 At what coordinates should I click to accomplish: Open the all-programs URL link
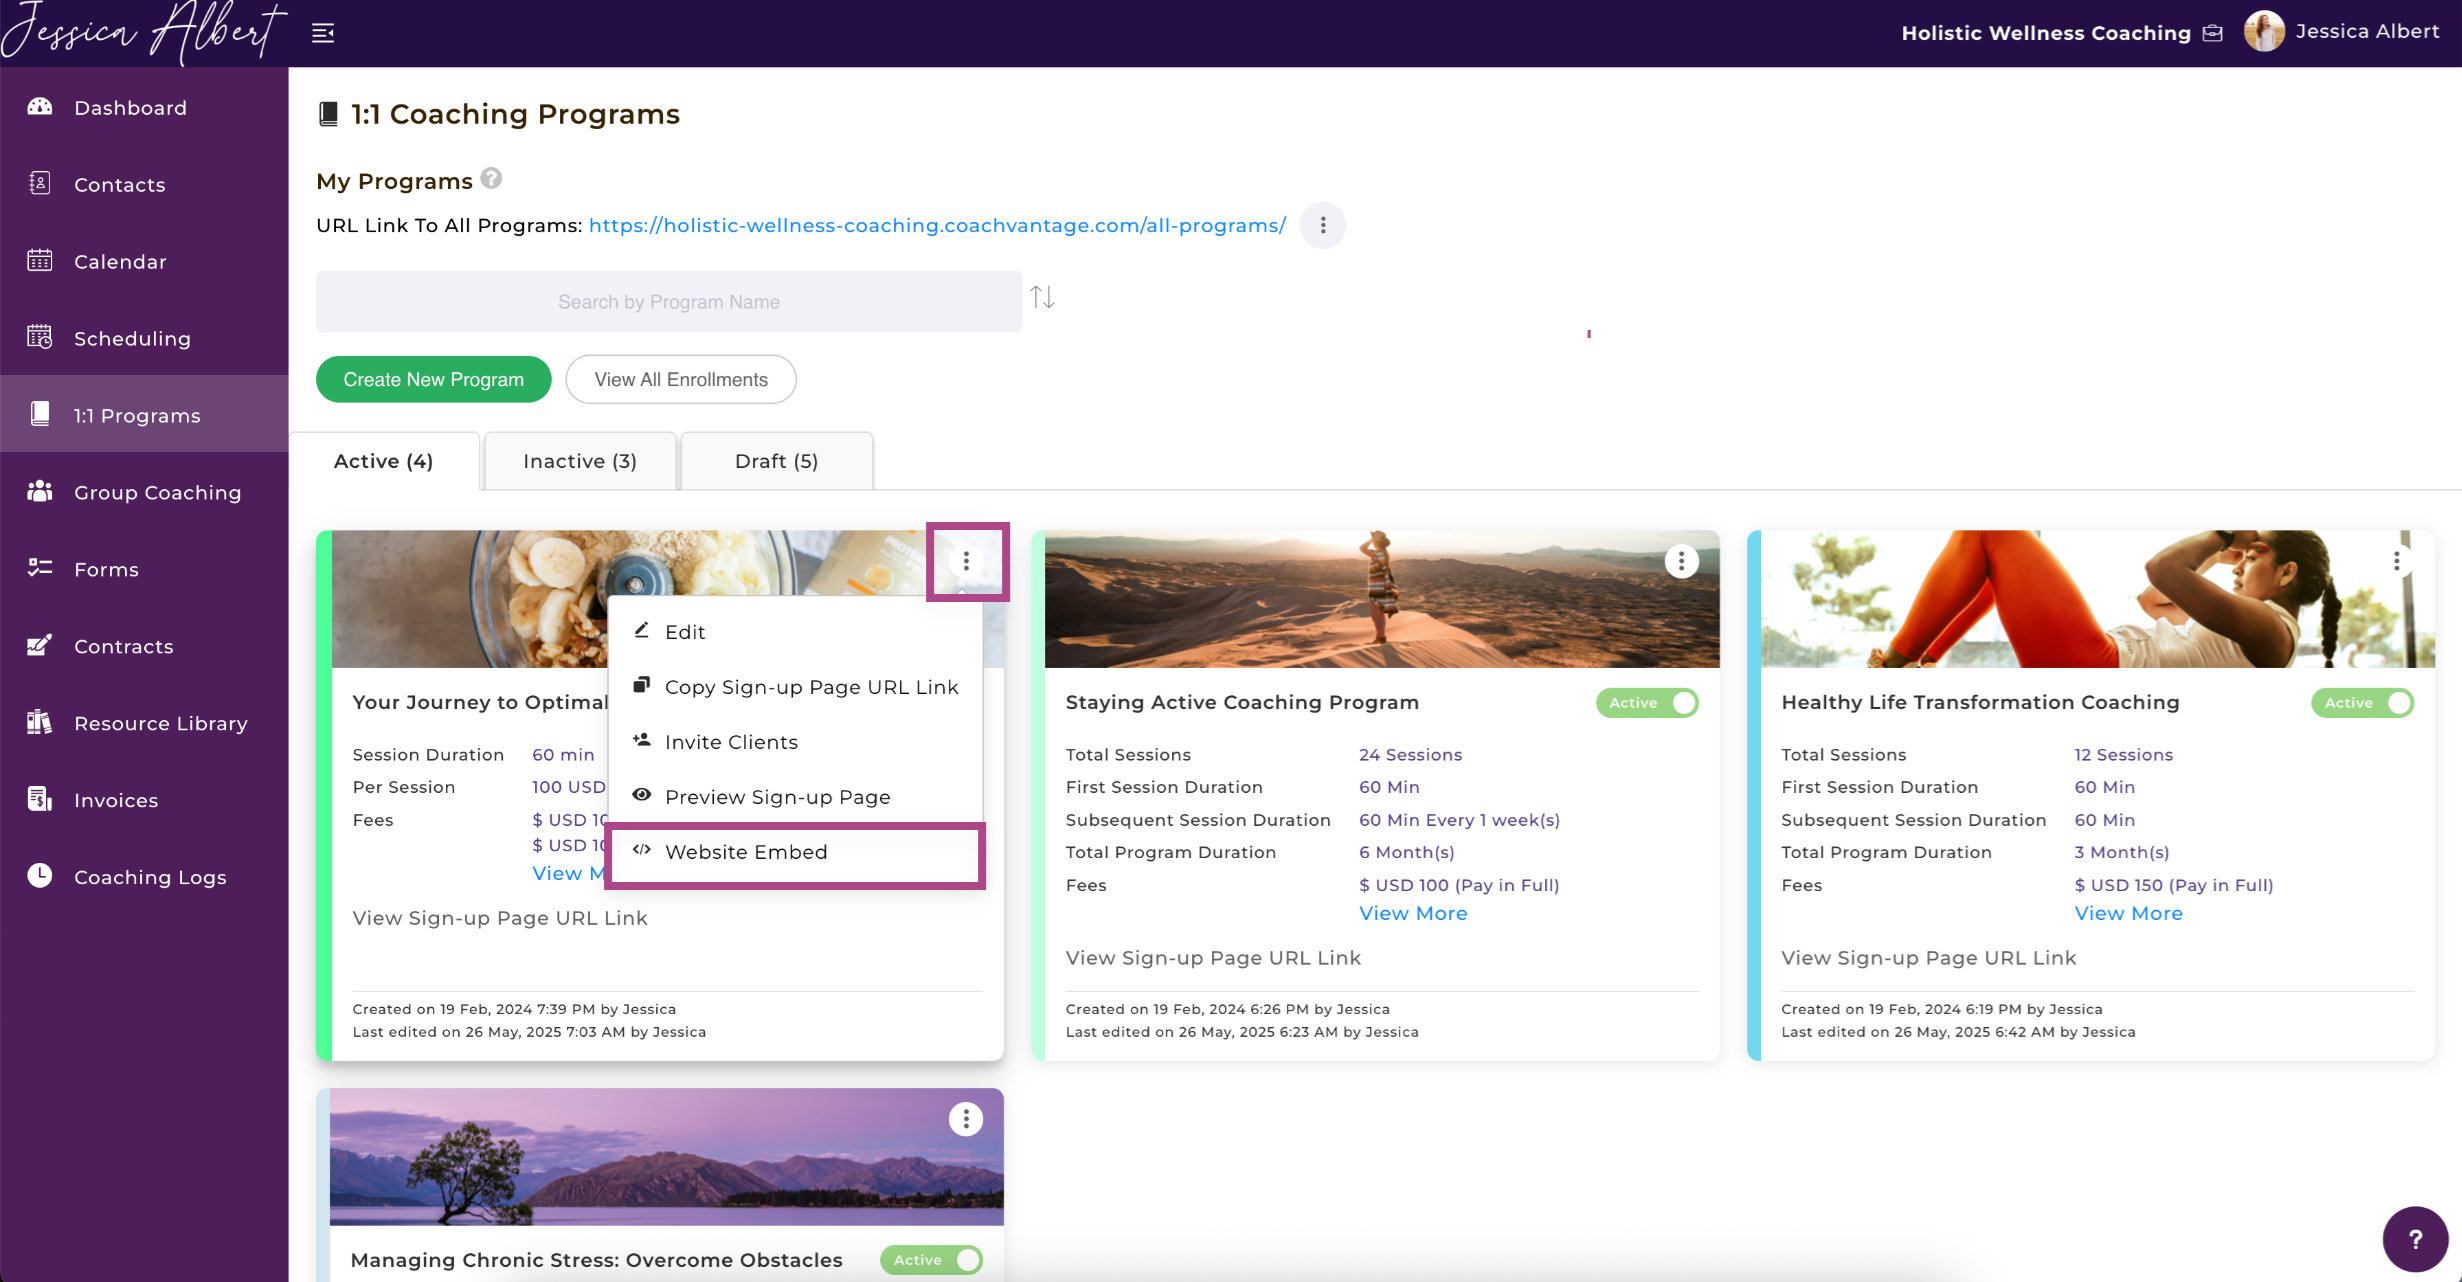tap(937, 225)
